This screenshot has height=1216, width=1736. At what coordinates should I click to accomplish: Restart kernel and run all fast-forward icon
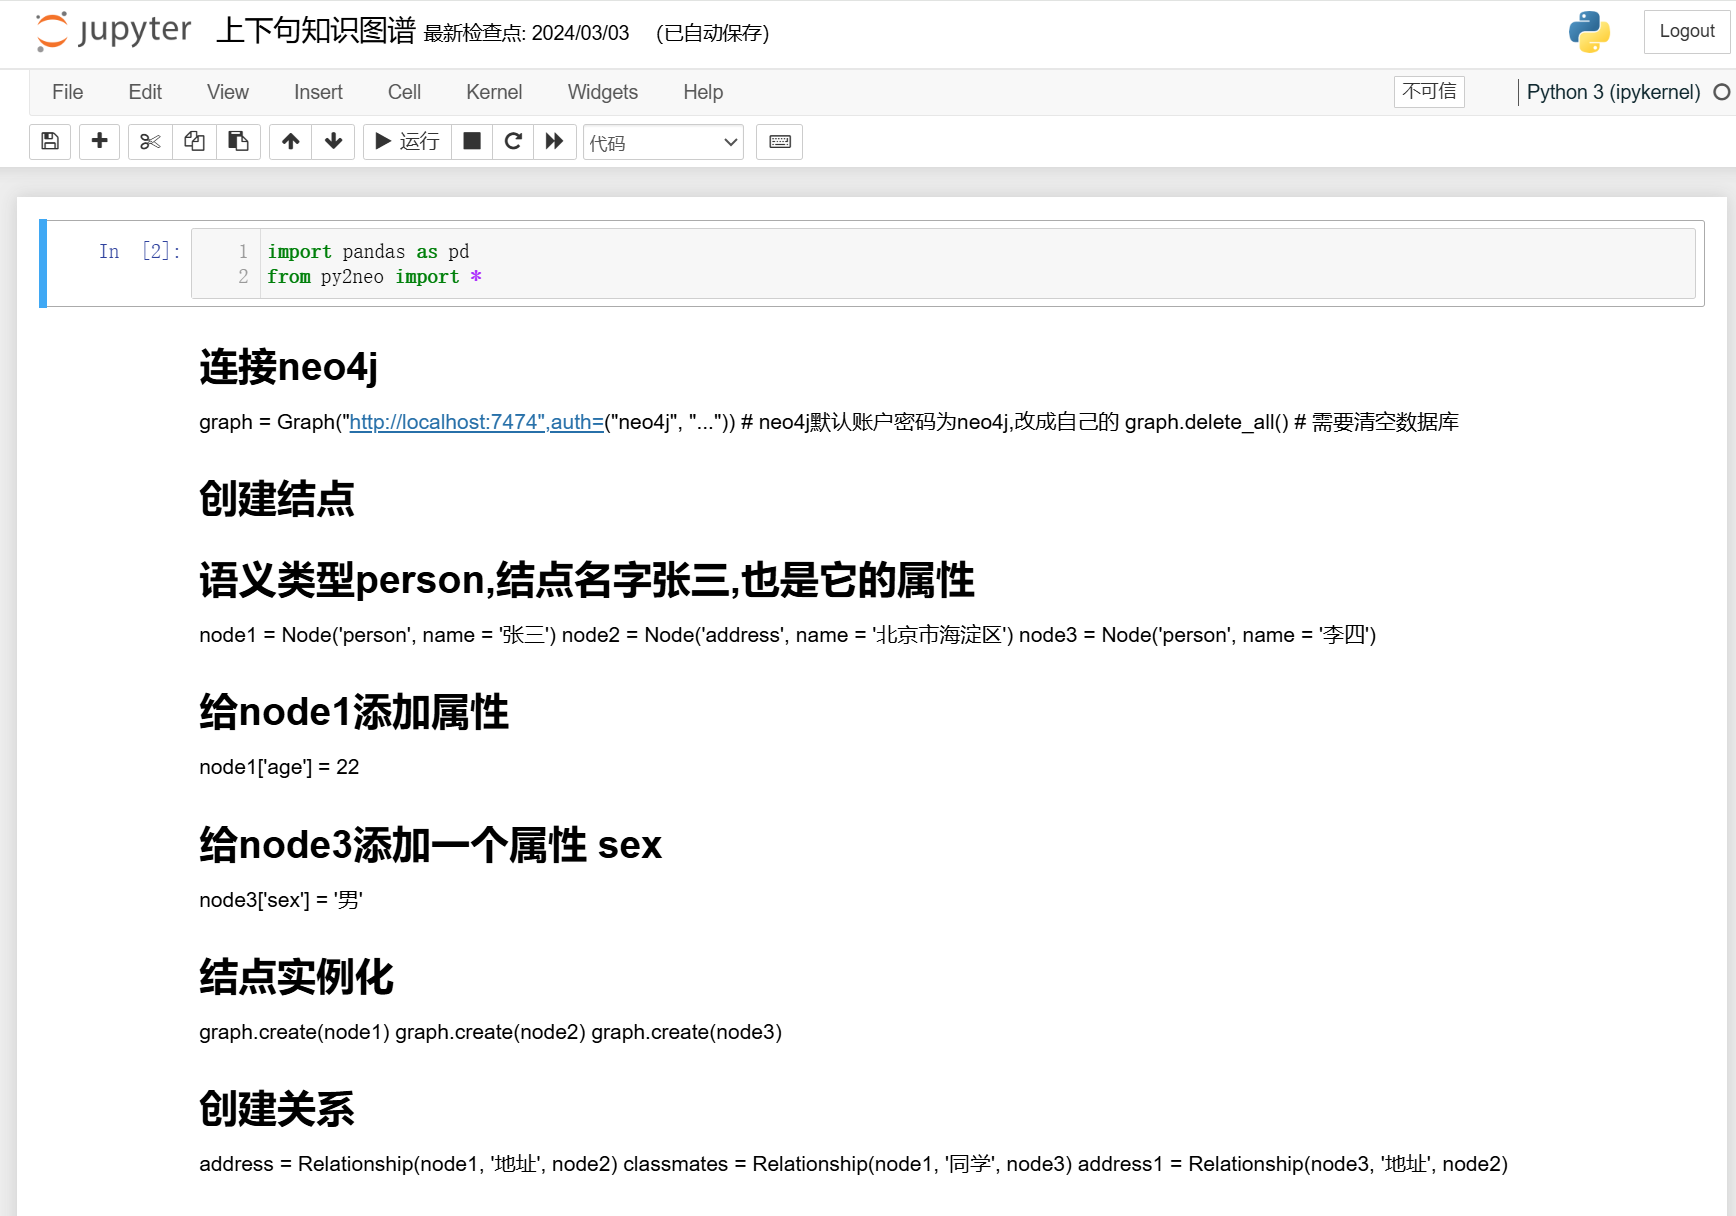(x=555, y=142)
